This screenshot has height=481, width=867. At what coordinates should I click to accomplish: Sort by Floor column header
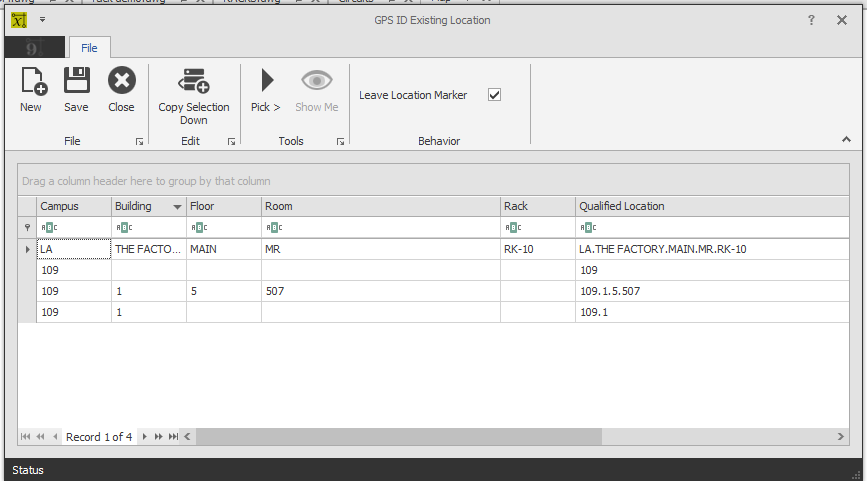coord(224,206)
